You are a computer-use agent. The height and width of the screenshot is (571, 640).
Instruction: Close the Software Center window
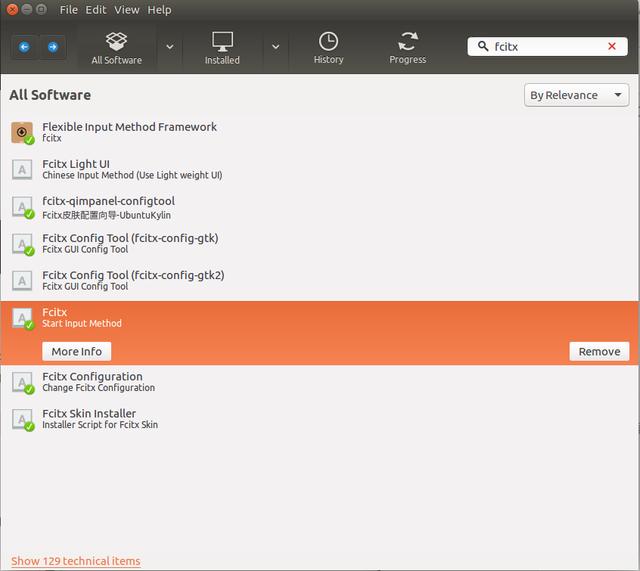[12, 9]
